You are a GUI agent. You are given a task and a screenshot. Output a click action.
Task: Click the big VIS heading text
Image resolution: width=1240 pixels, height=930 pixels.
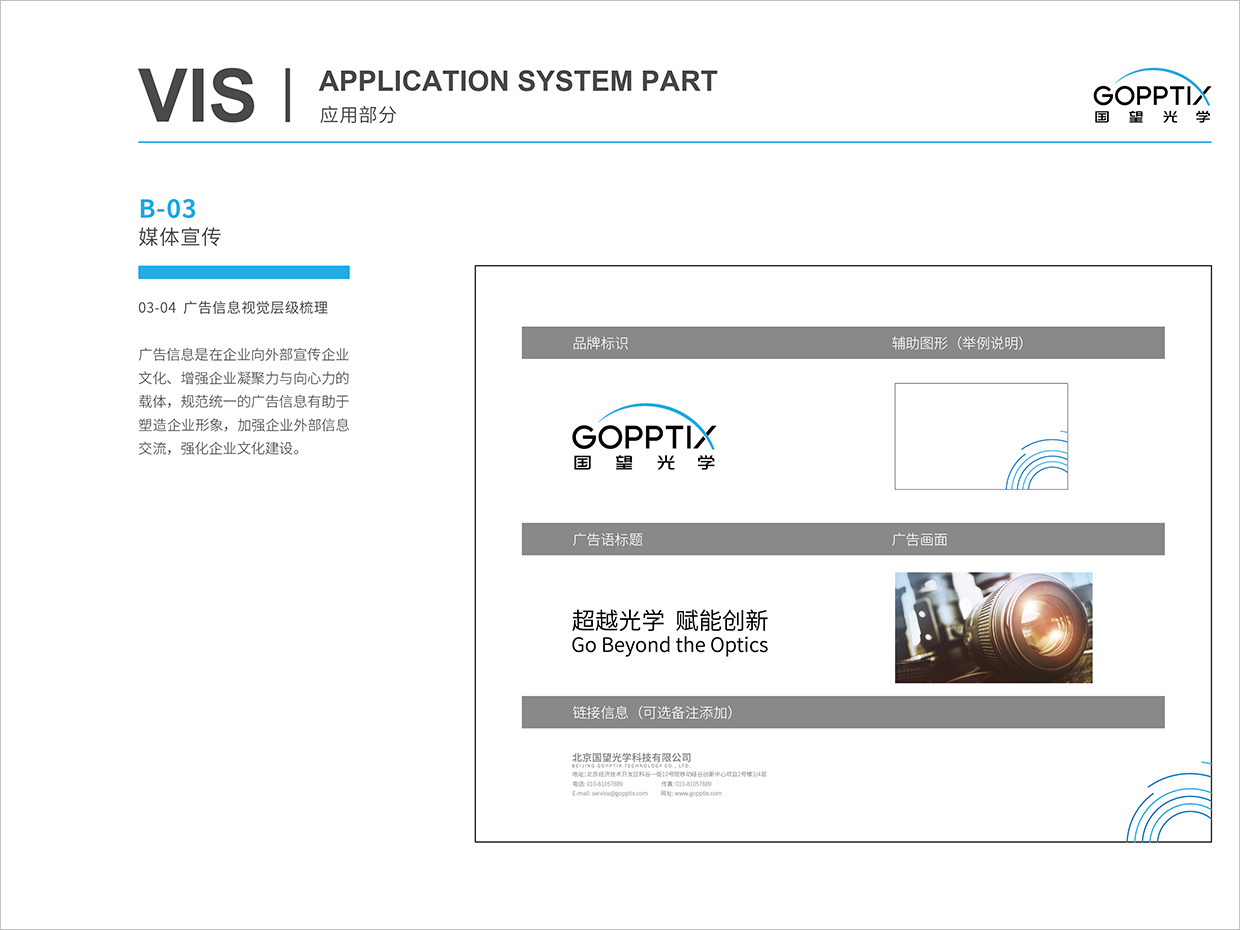[196, 96]
